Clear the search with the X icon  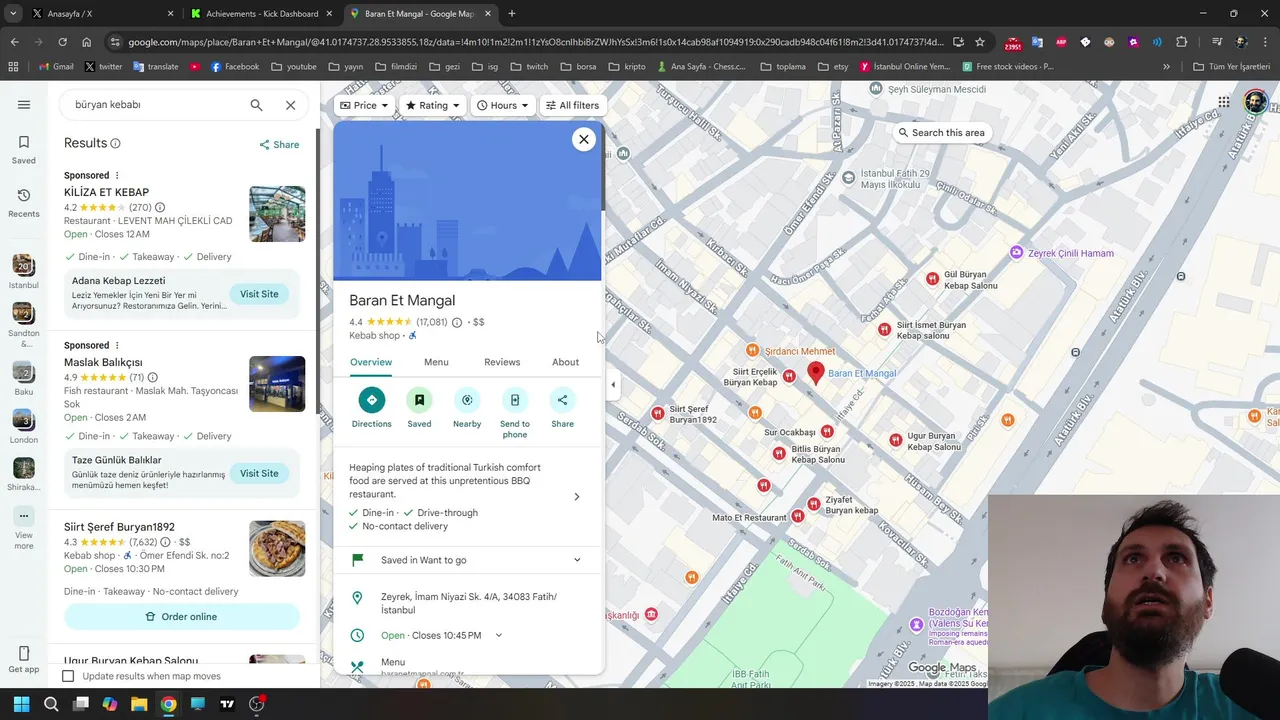(x=290, y=105)
